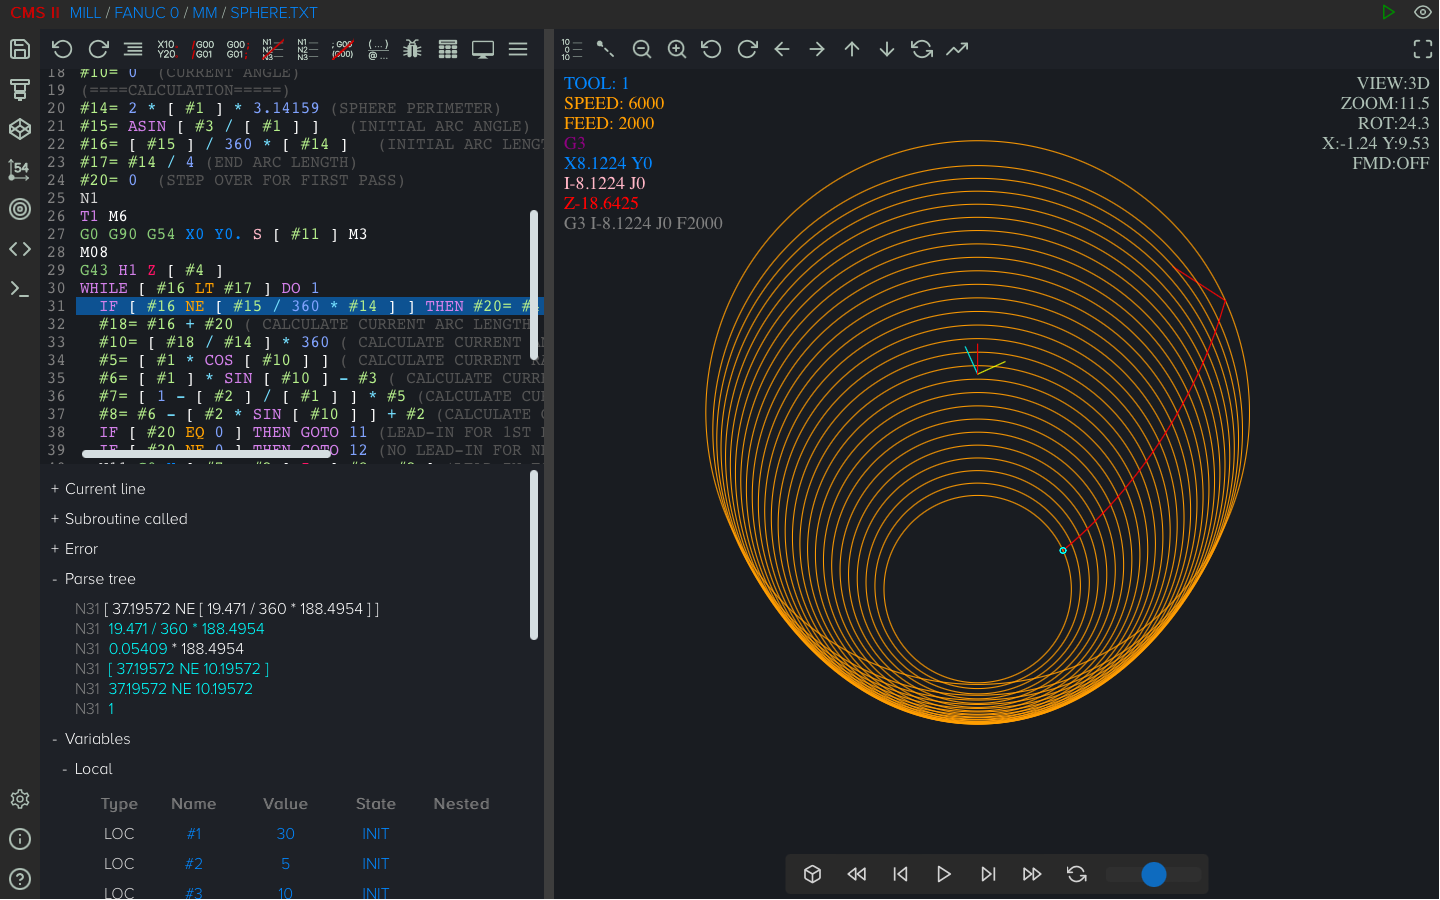Pan the view up with arrow
Image resolution: width=1440 pixels, height=900 pixels.
(x=852, y=49)
